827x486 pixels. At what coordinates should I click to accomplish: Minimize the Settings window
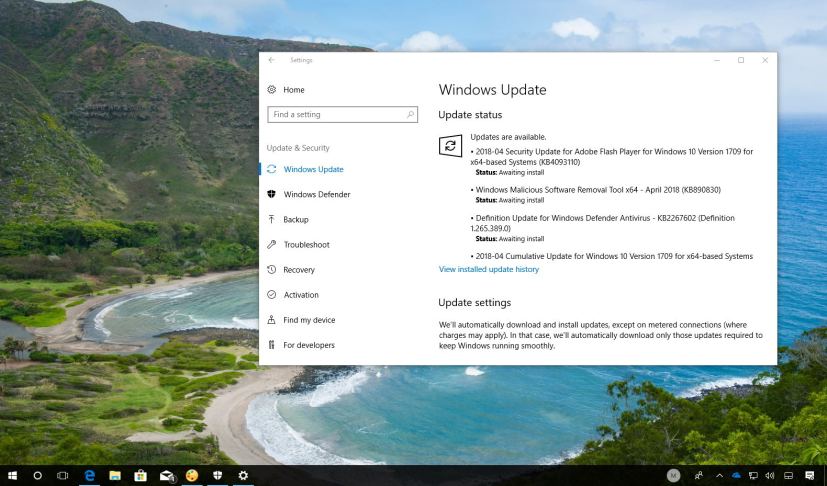tap(717, 60)
